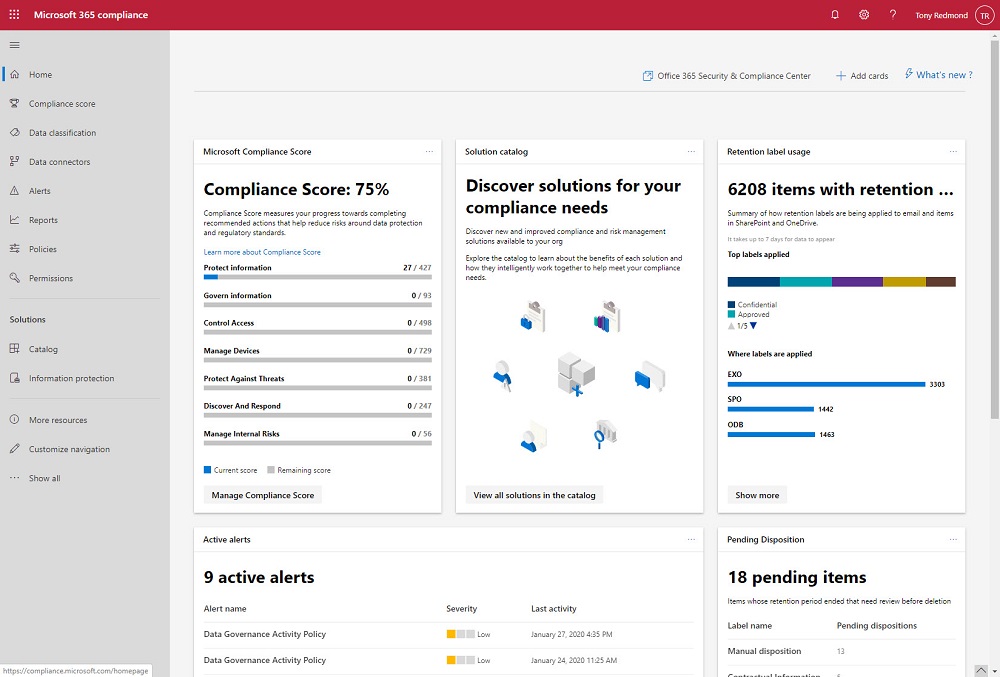Open Solution catalog card options ellipsis
The image size is (1000, 677).
coord(691,152)
